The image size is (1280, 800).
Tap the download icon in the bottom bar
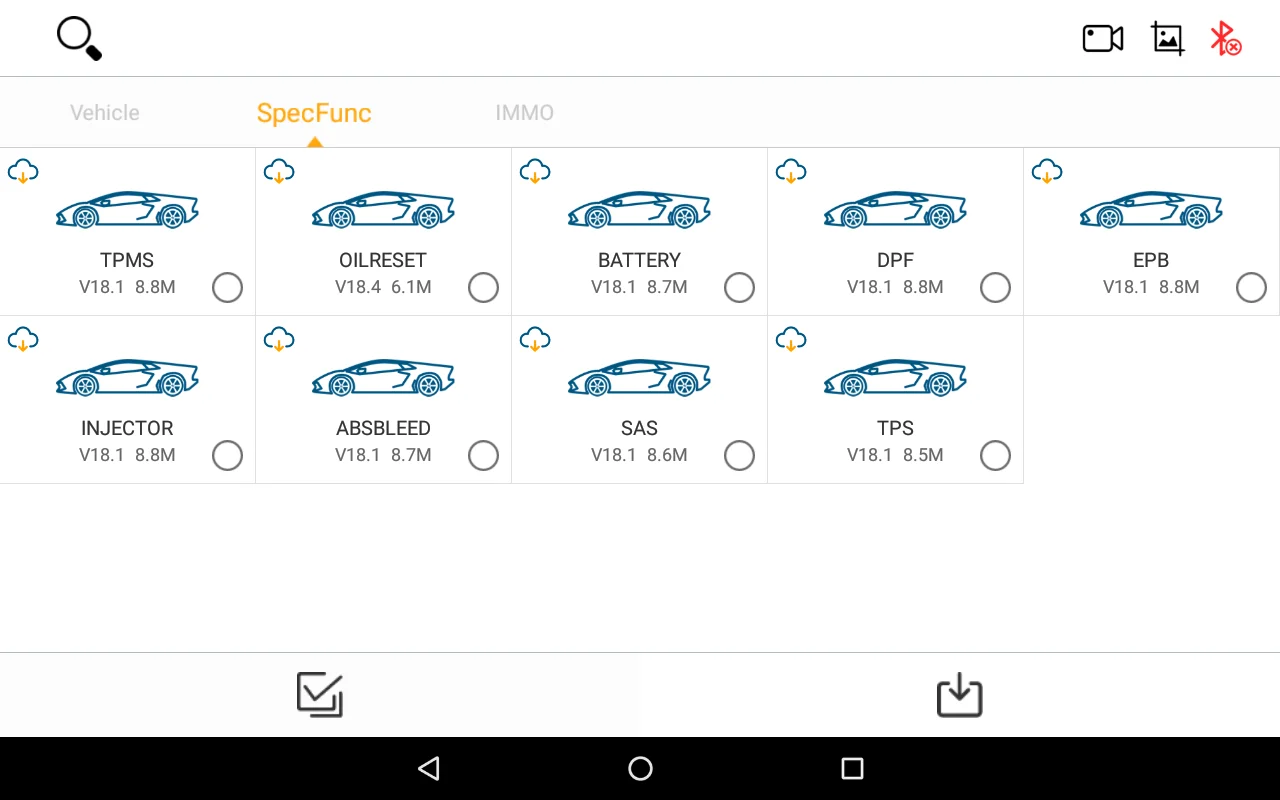(x=959, y=695)
